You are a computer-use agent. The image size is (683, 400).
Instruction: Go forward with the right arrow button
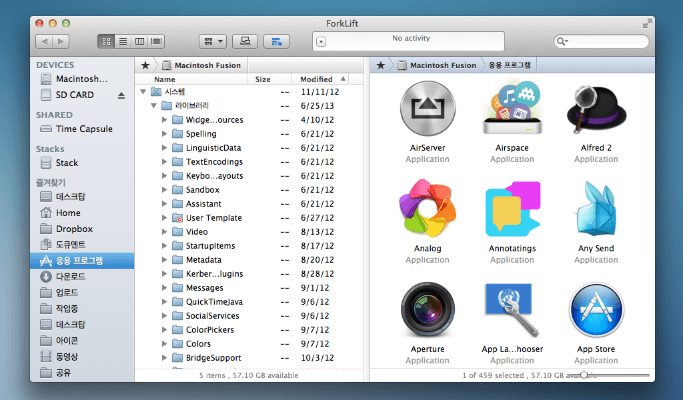coord(61,41)
